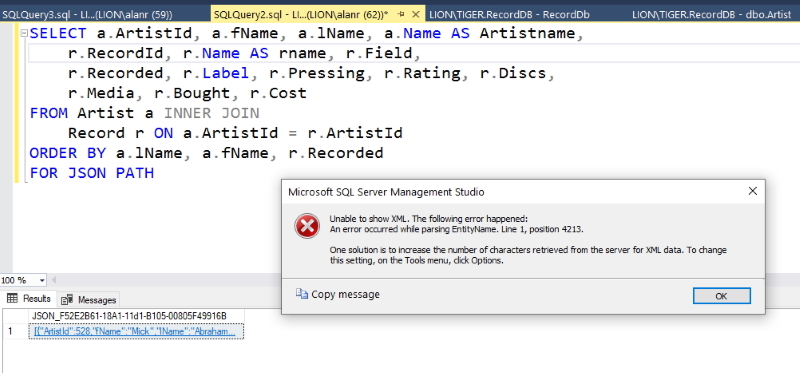Select the SQLQuery2.sql tab

pos(301,14)
